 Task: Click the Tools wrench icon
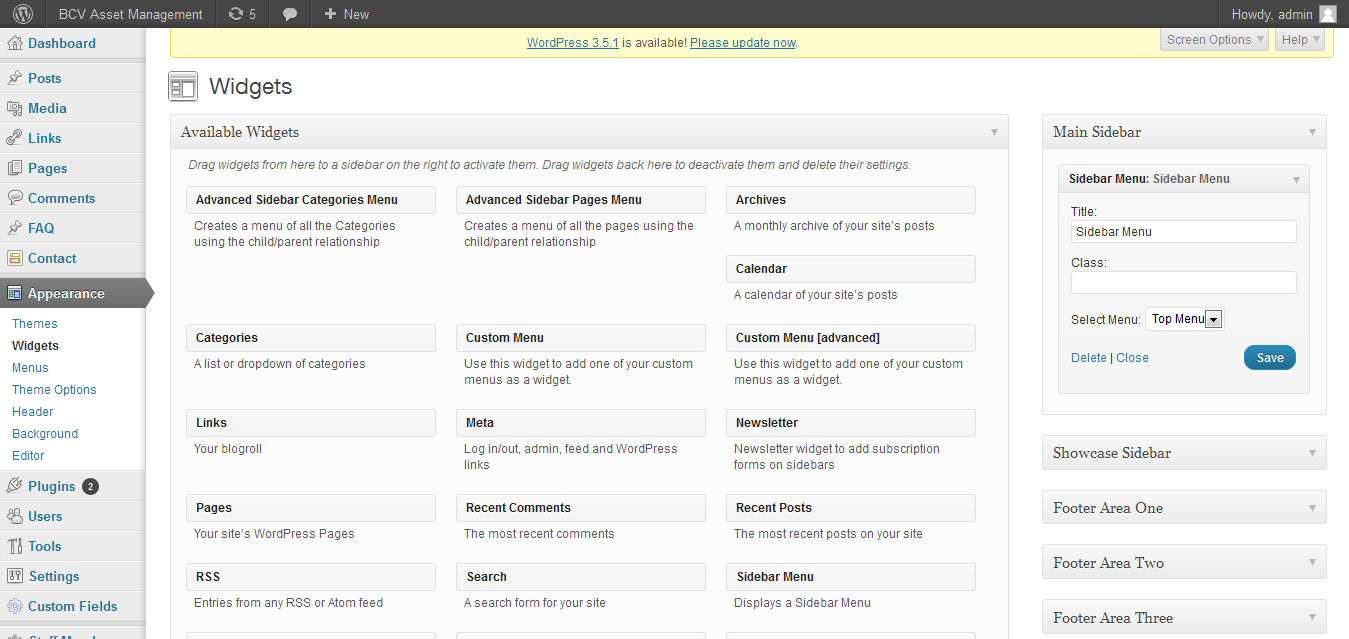pyautogui.click(x=14, y=546)
